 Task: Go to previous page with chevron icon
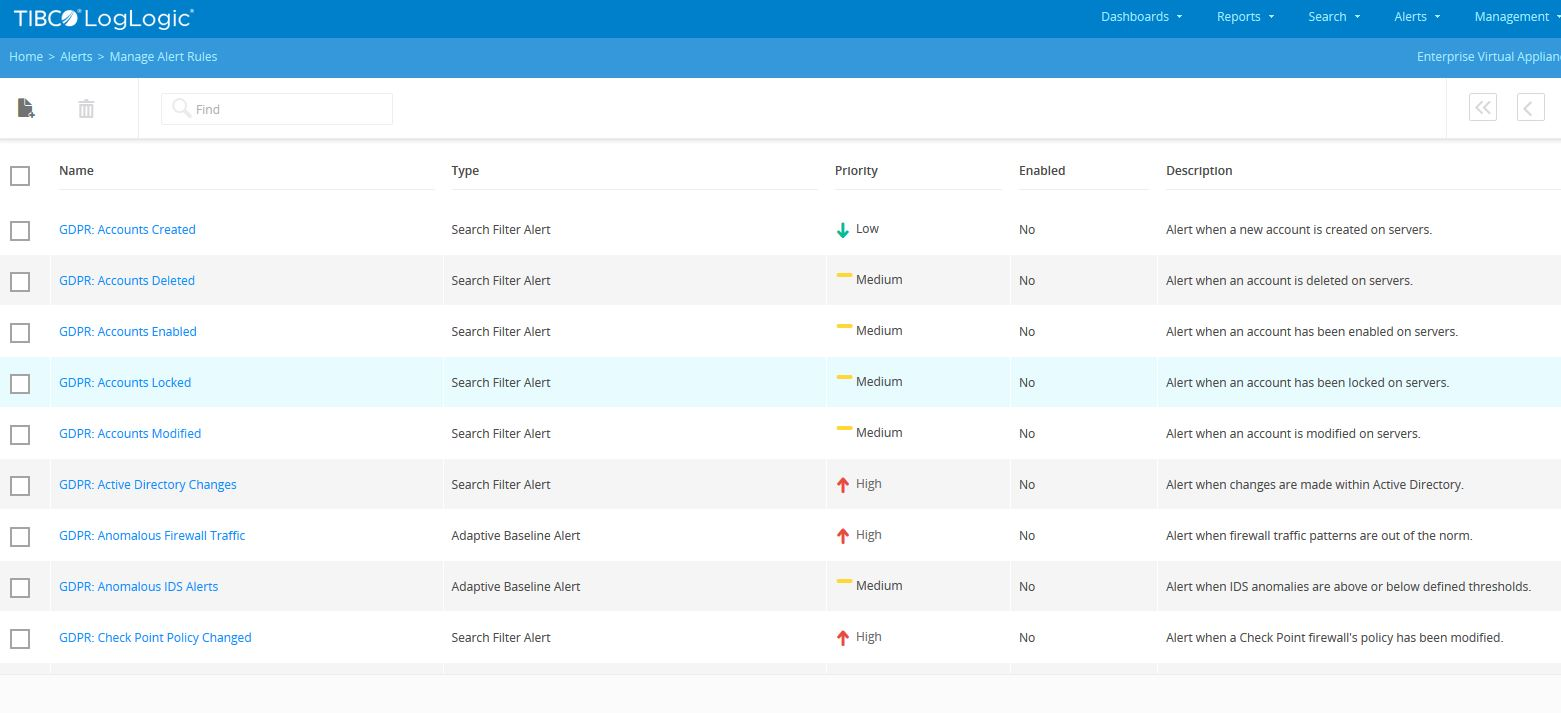[x=1530, y=108]
